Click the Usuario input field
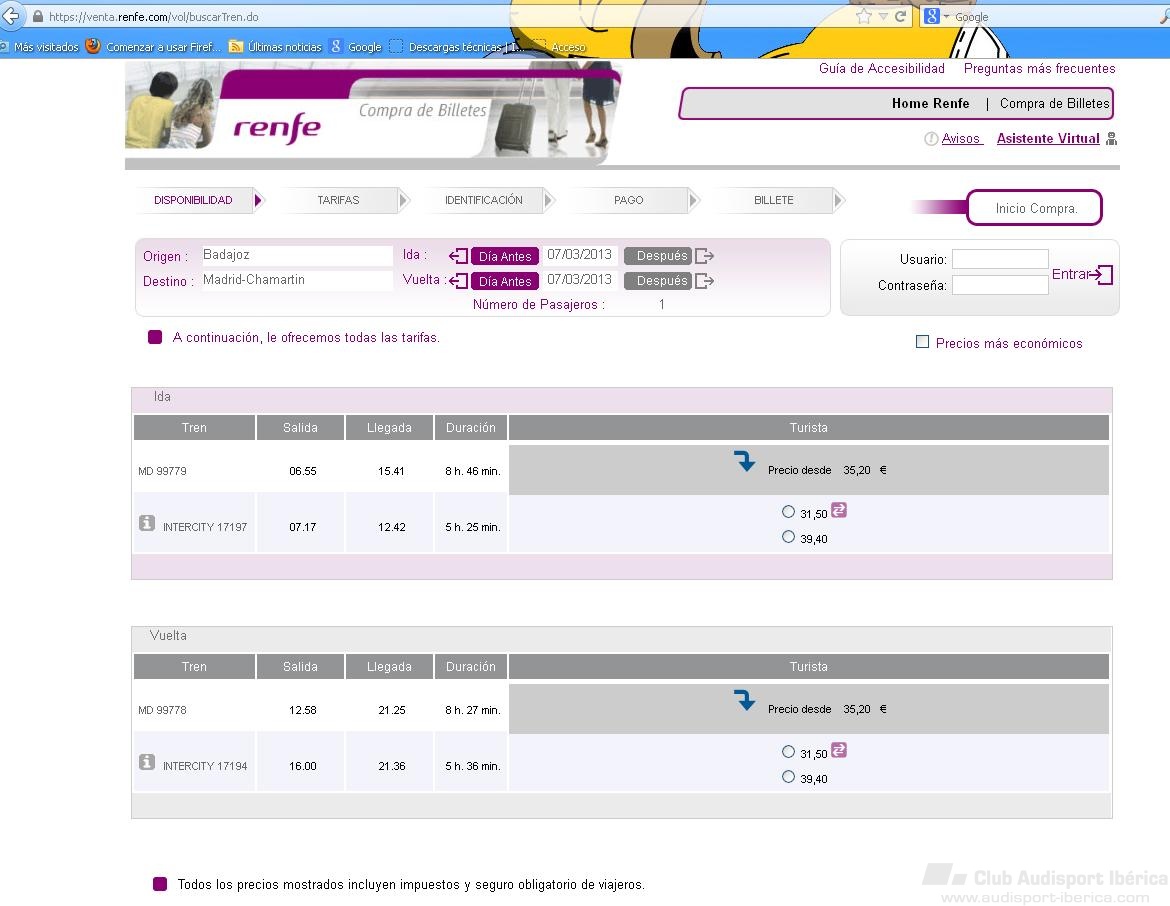The image size is (1170, 906). coord(999,259)
